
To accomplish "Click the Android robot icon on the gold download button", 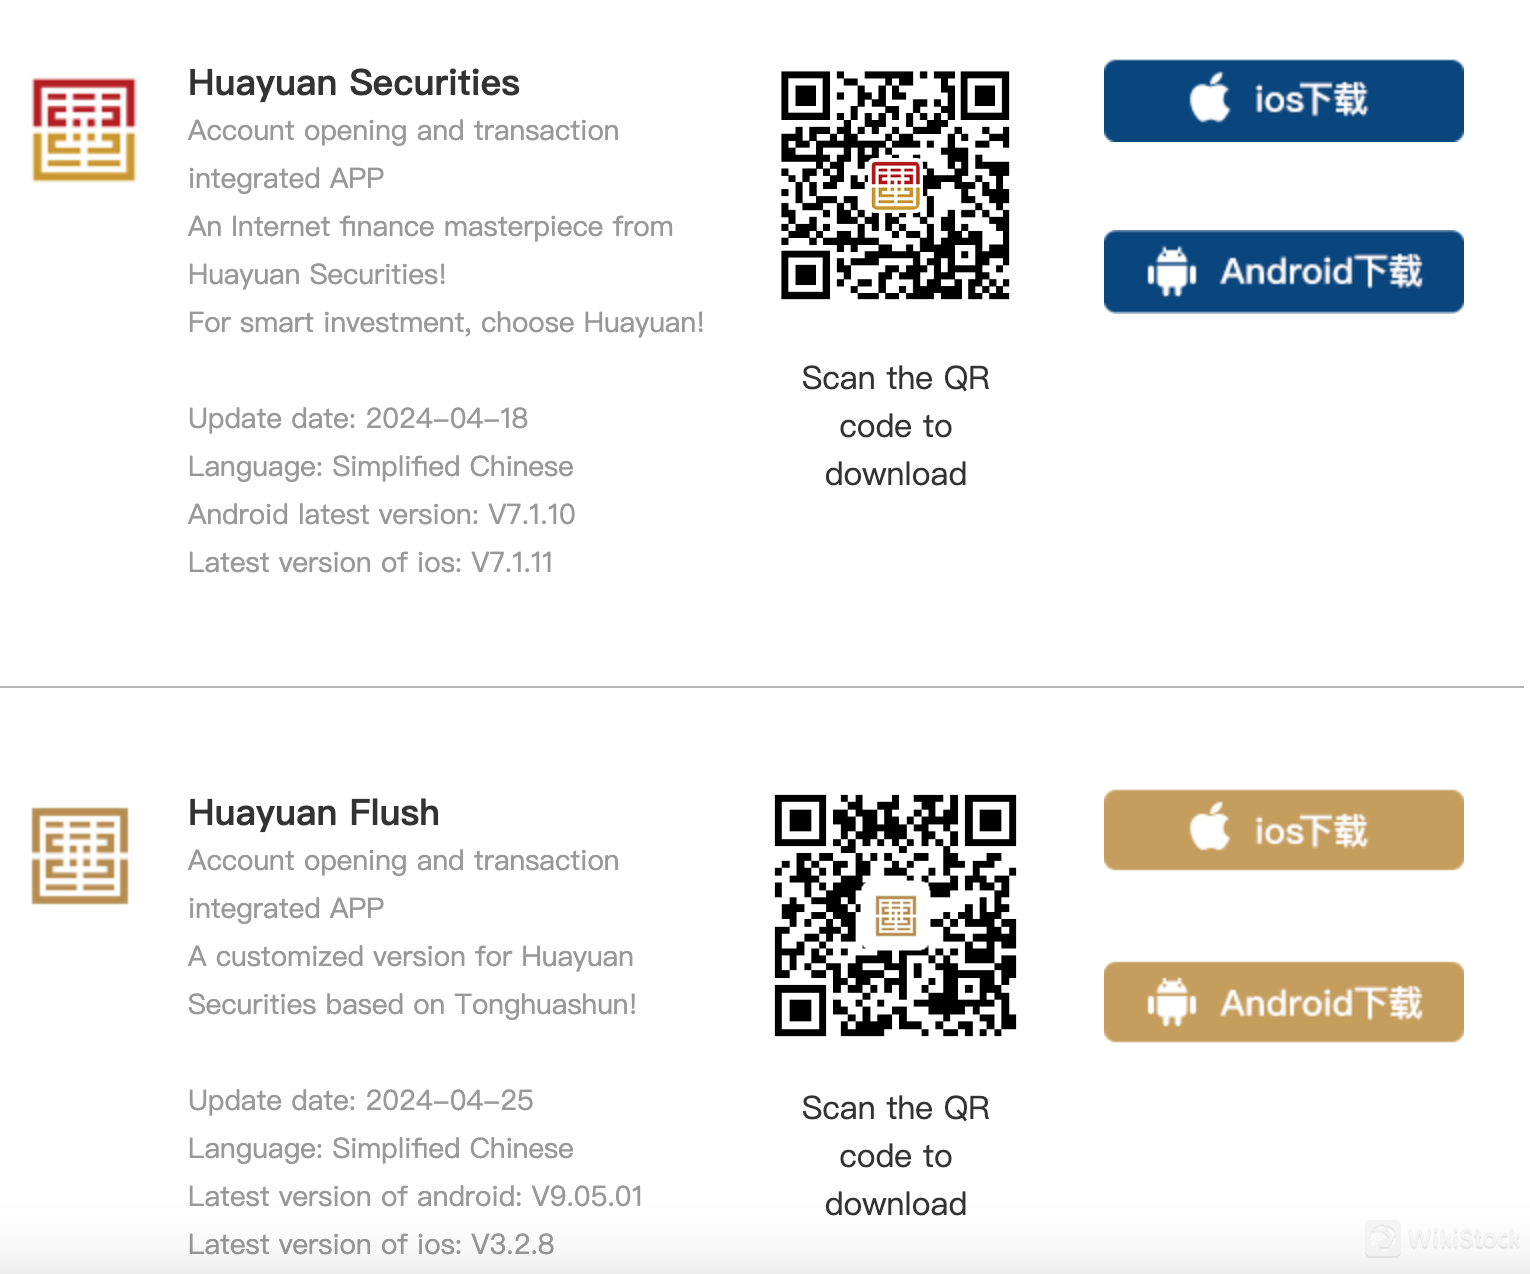I will pos(1172,1001).
